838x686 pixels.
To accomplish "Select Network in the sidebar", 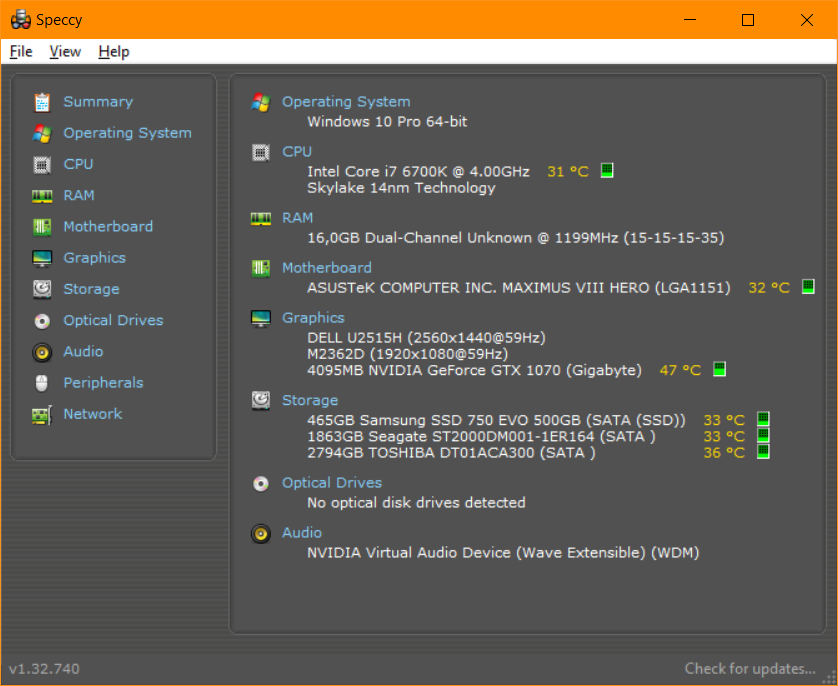I will click(x=93, y=414).
